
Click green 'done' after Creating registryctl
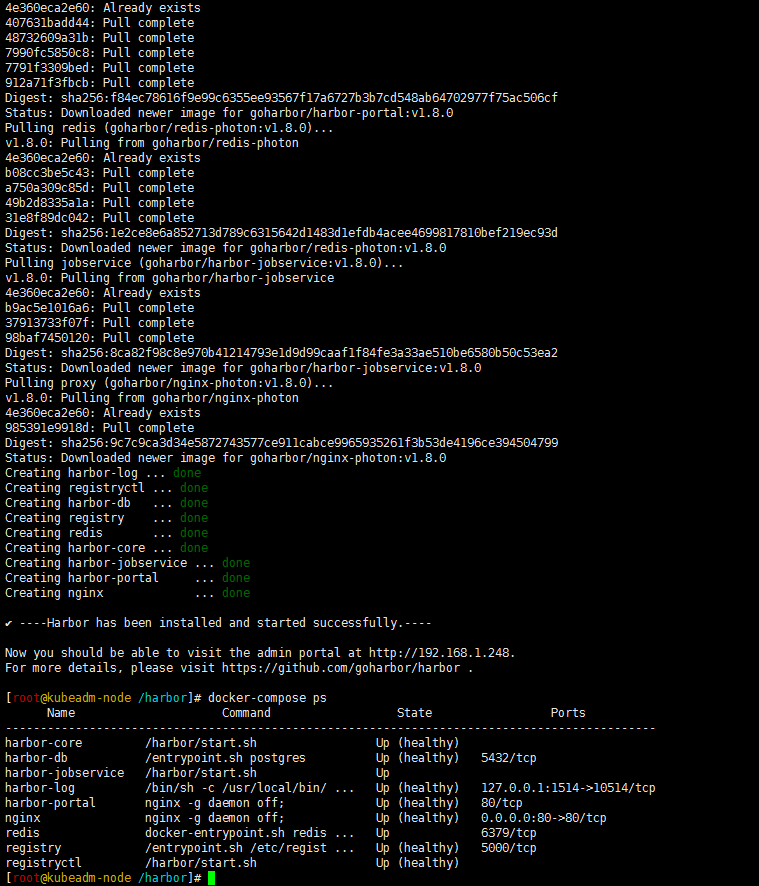pyautogui.click(x=194, y=488)
